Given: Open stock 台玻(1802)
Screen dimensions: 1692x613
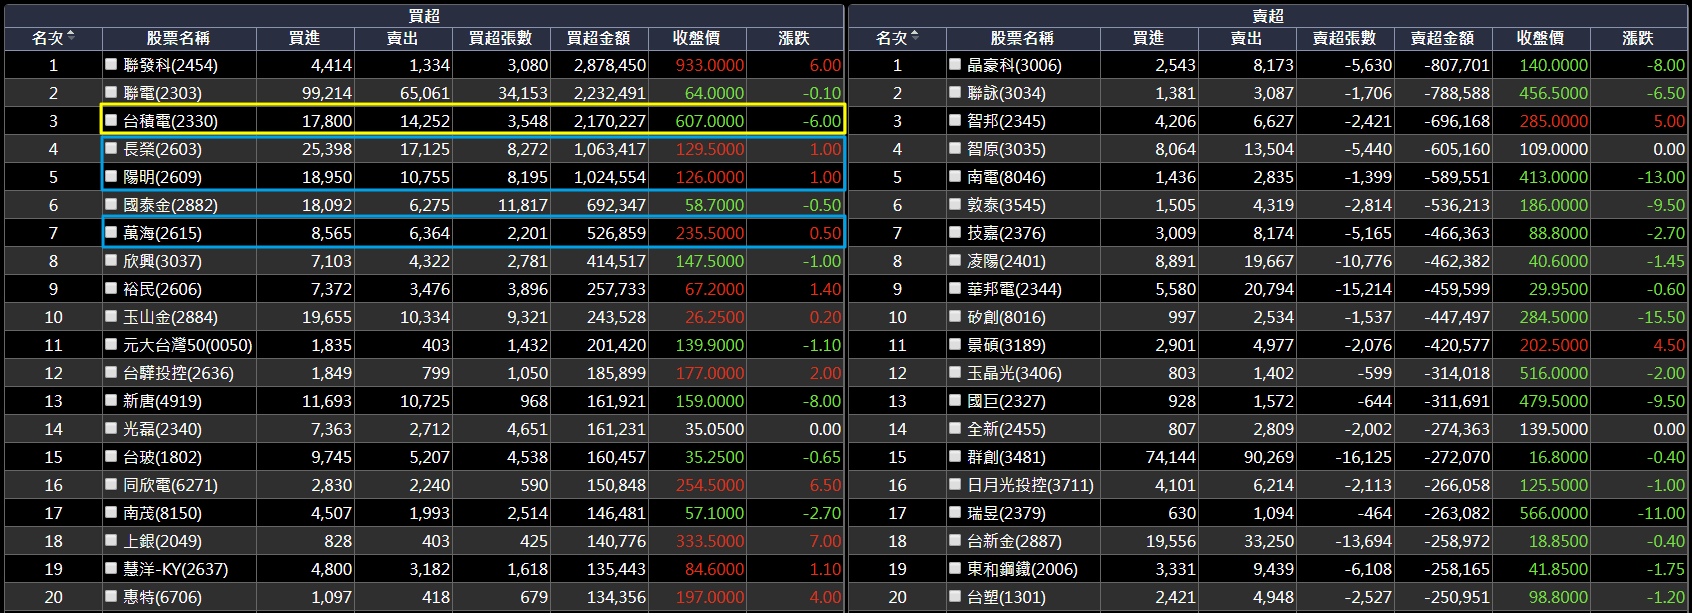Looking at the screenshot, I should pos(162,457).
